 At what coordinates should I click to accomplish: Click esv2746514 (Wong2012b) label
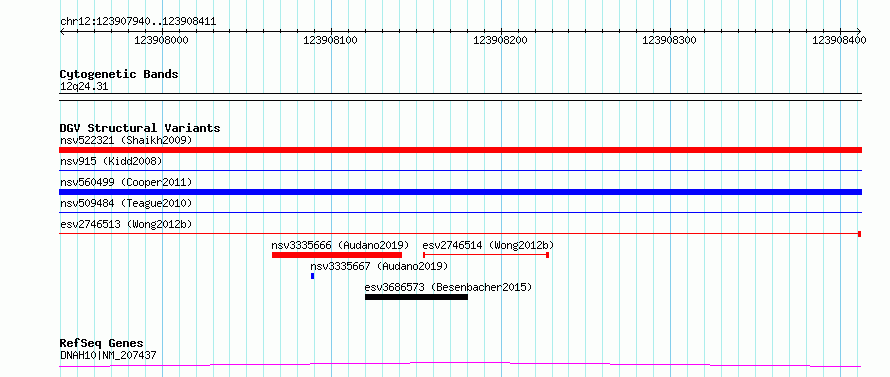pyautogui.click(x=488, y=245)
